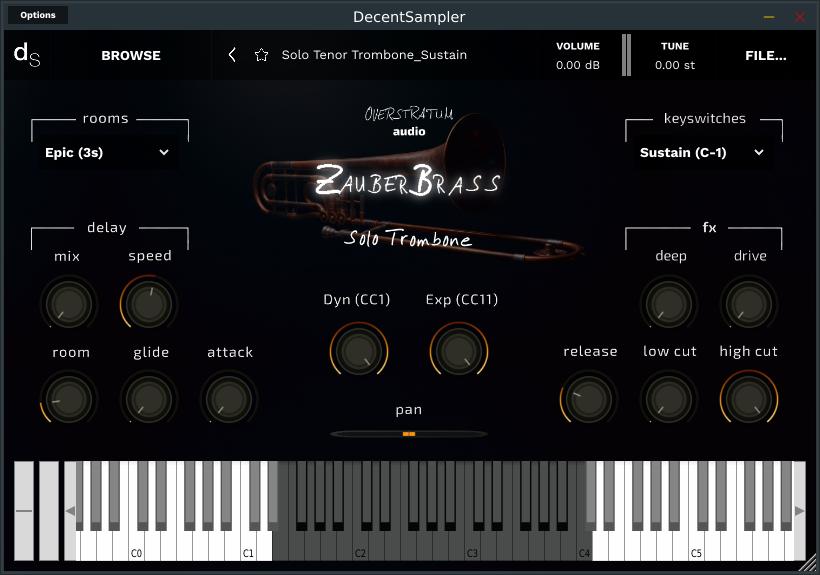Click the chevron arrow of keyswitches dropdown
820x575 pixels.
coord(759,153)
